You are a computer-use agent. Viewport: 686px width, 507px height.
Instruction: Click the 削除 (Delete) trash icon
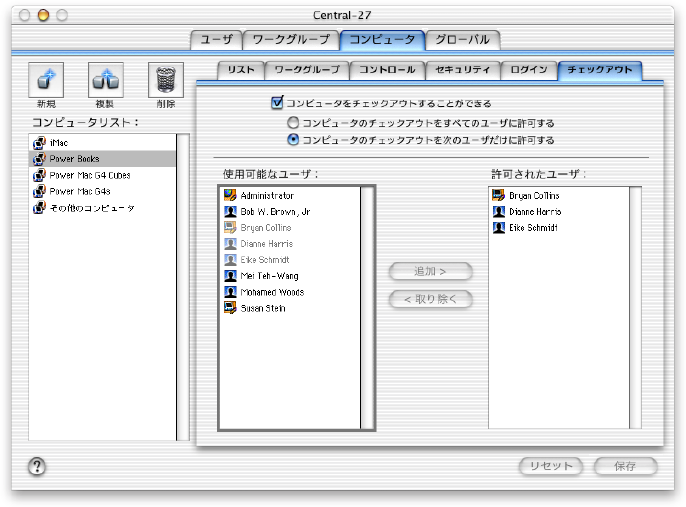tap(166, 80)
